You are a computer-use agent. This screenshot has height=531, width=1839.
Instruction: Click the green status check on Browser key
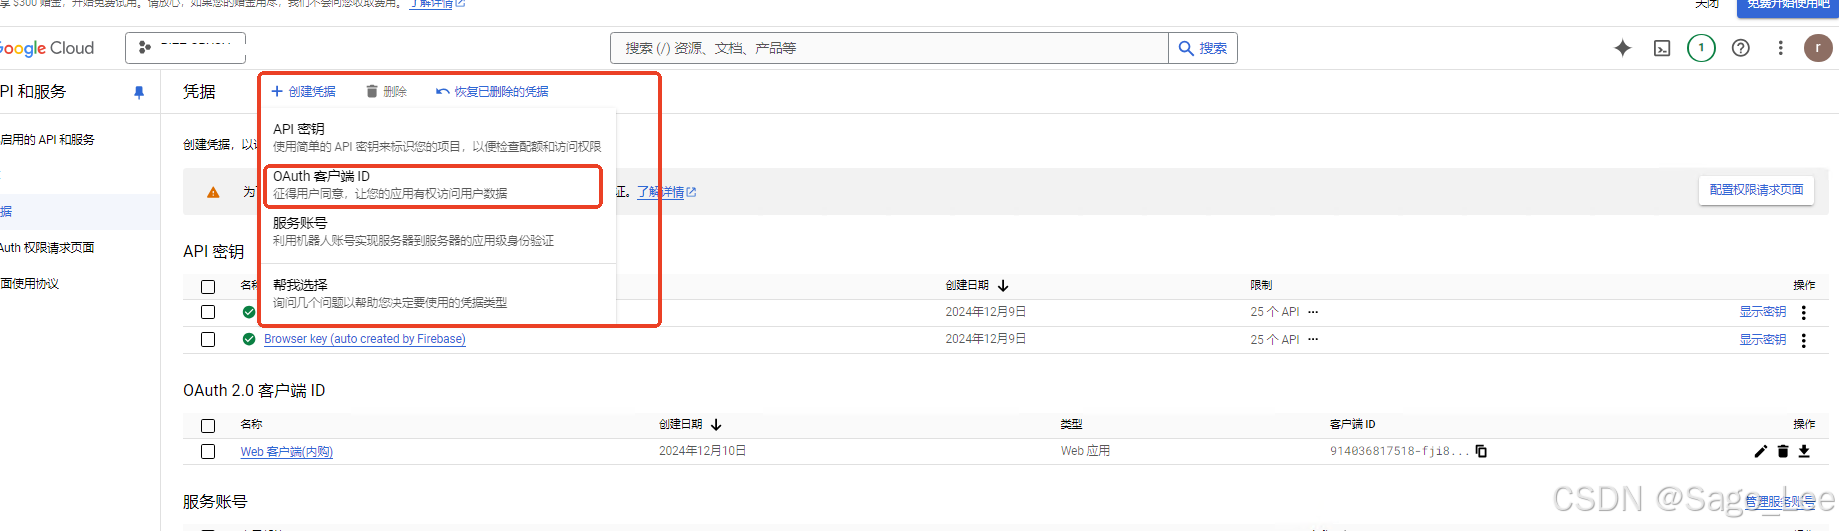pos(249,339)
